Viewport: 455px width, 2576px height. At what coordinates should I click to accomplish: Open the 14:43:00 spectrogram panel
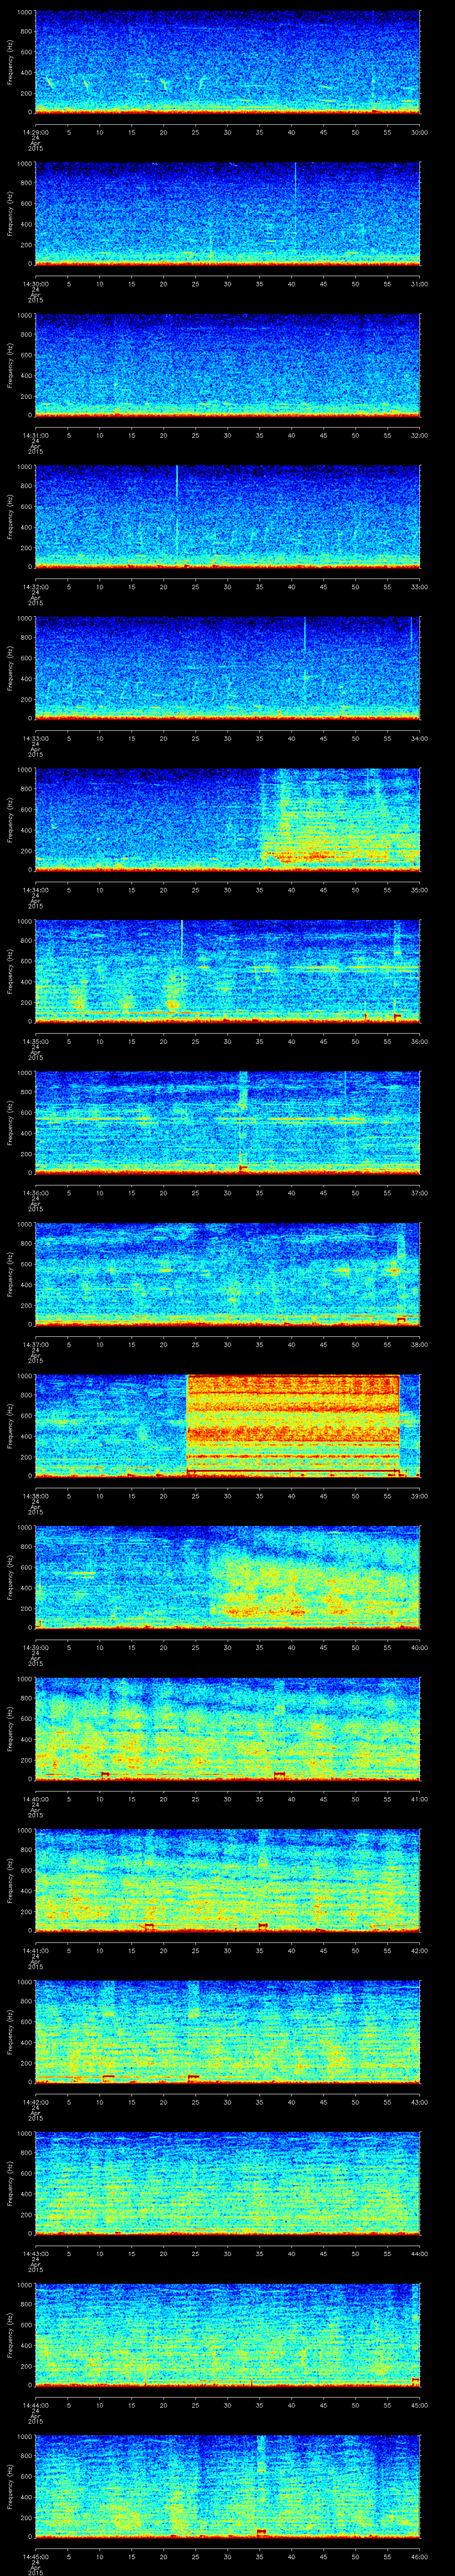(228, 2182)
